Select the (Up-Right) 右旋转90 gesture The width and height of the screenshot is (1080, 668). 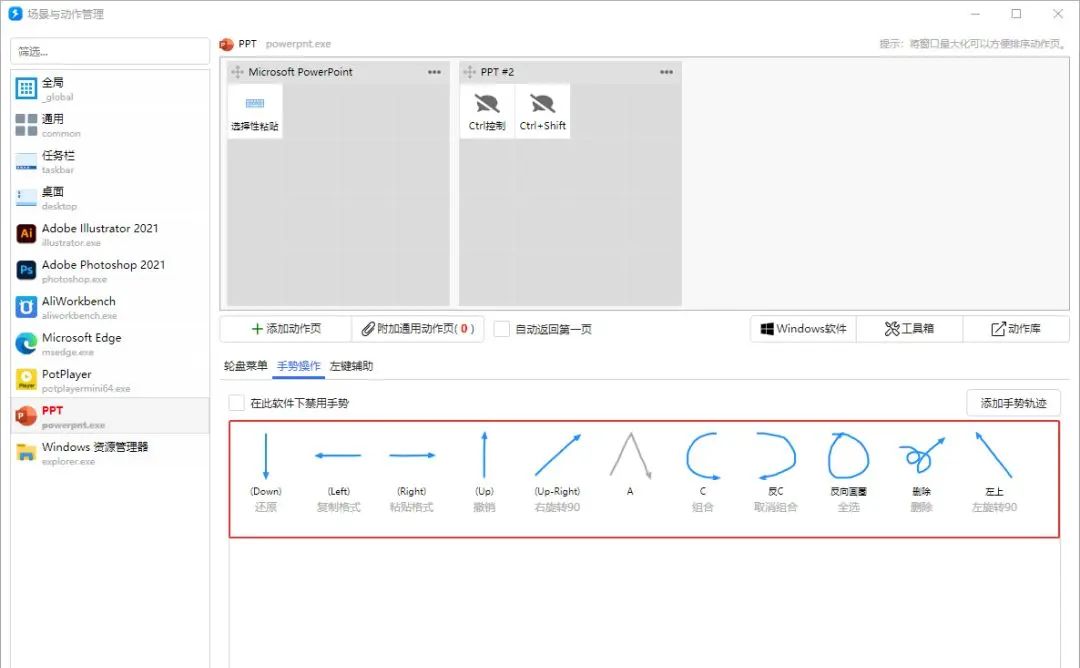coord(557,472)
